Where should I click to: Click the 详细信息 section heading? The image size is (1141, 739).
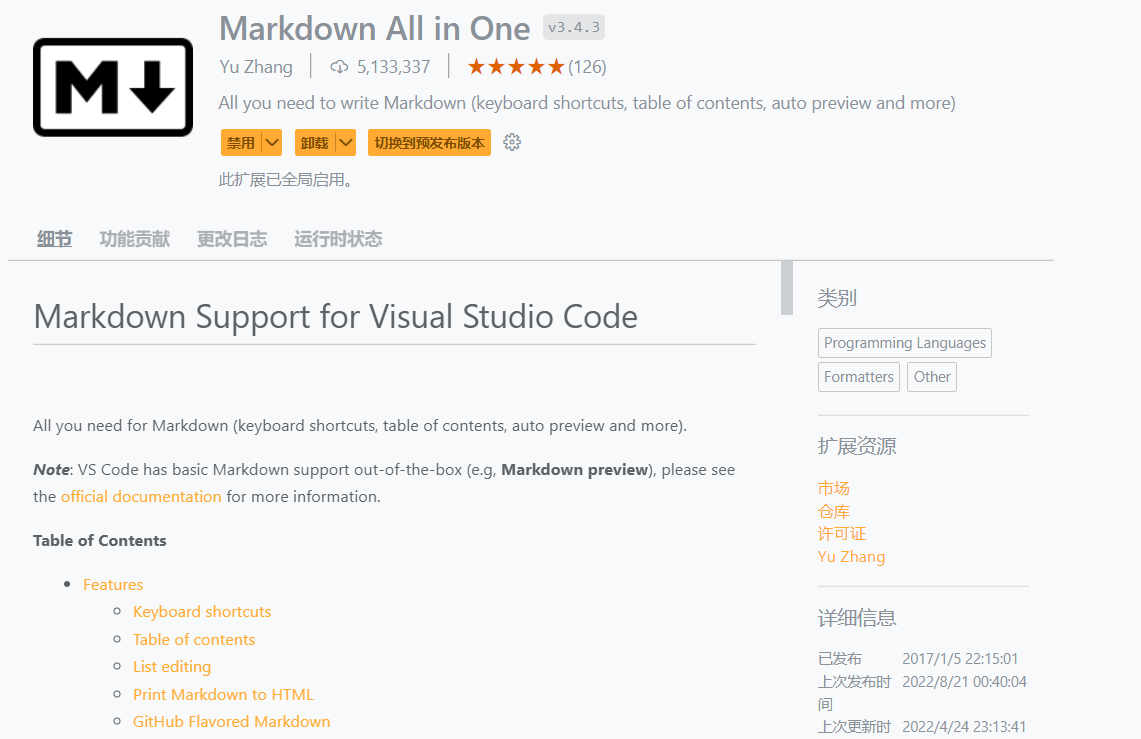(856, 618)
